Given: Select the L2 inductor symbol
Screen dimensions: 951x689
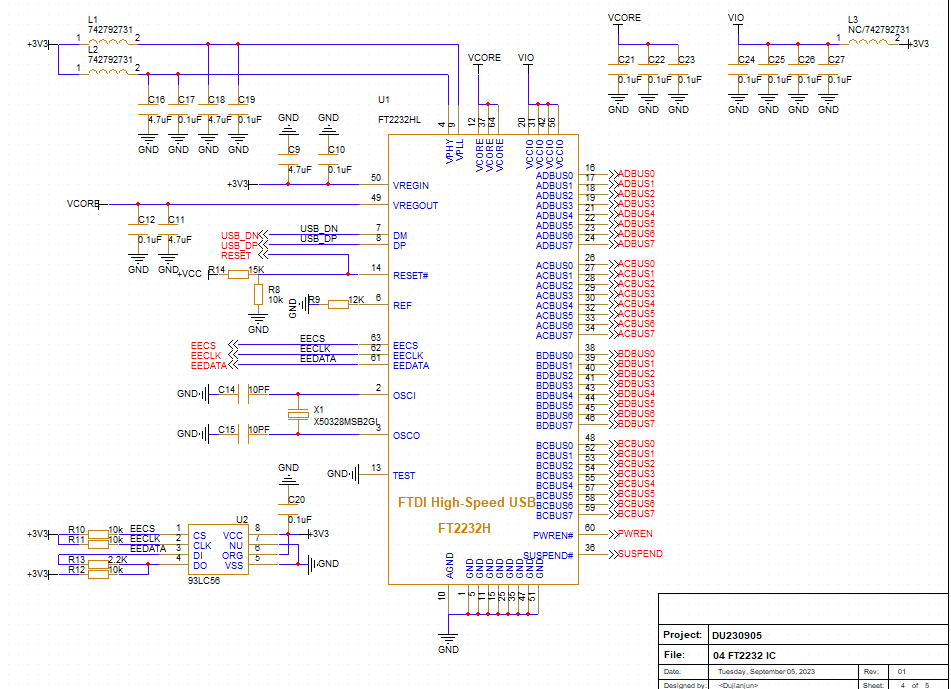Looking at the screenshot, I should coord(108,72).
